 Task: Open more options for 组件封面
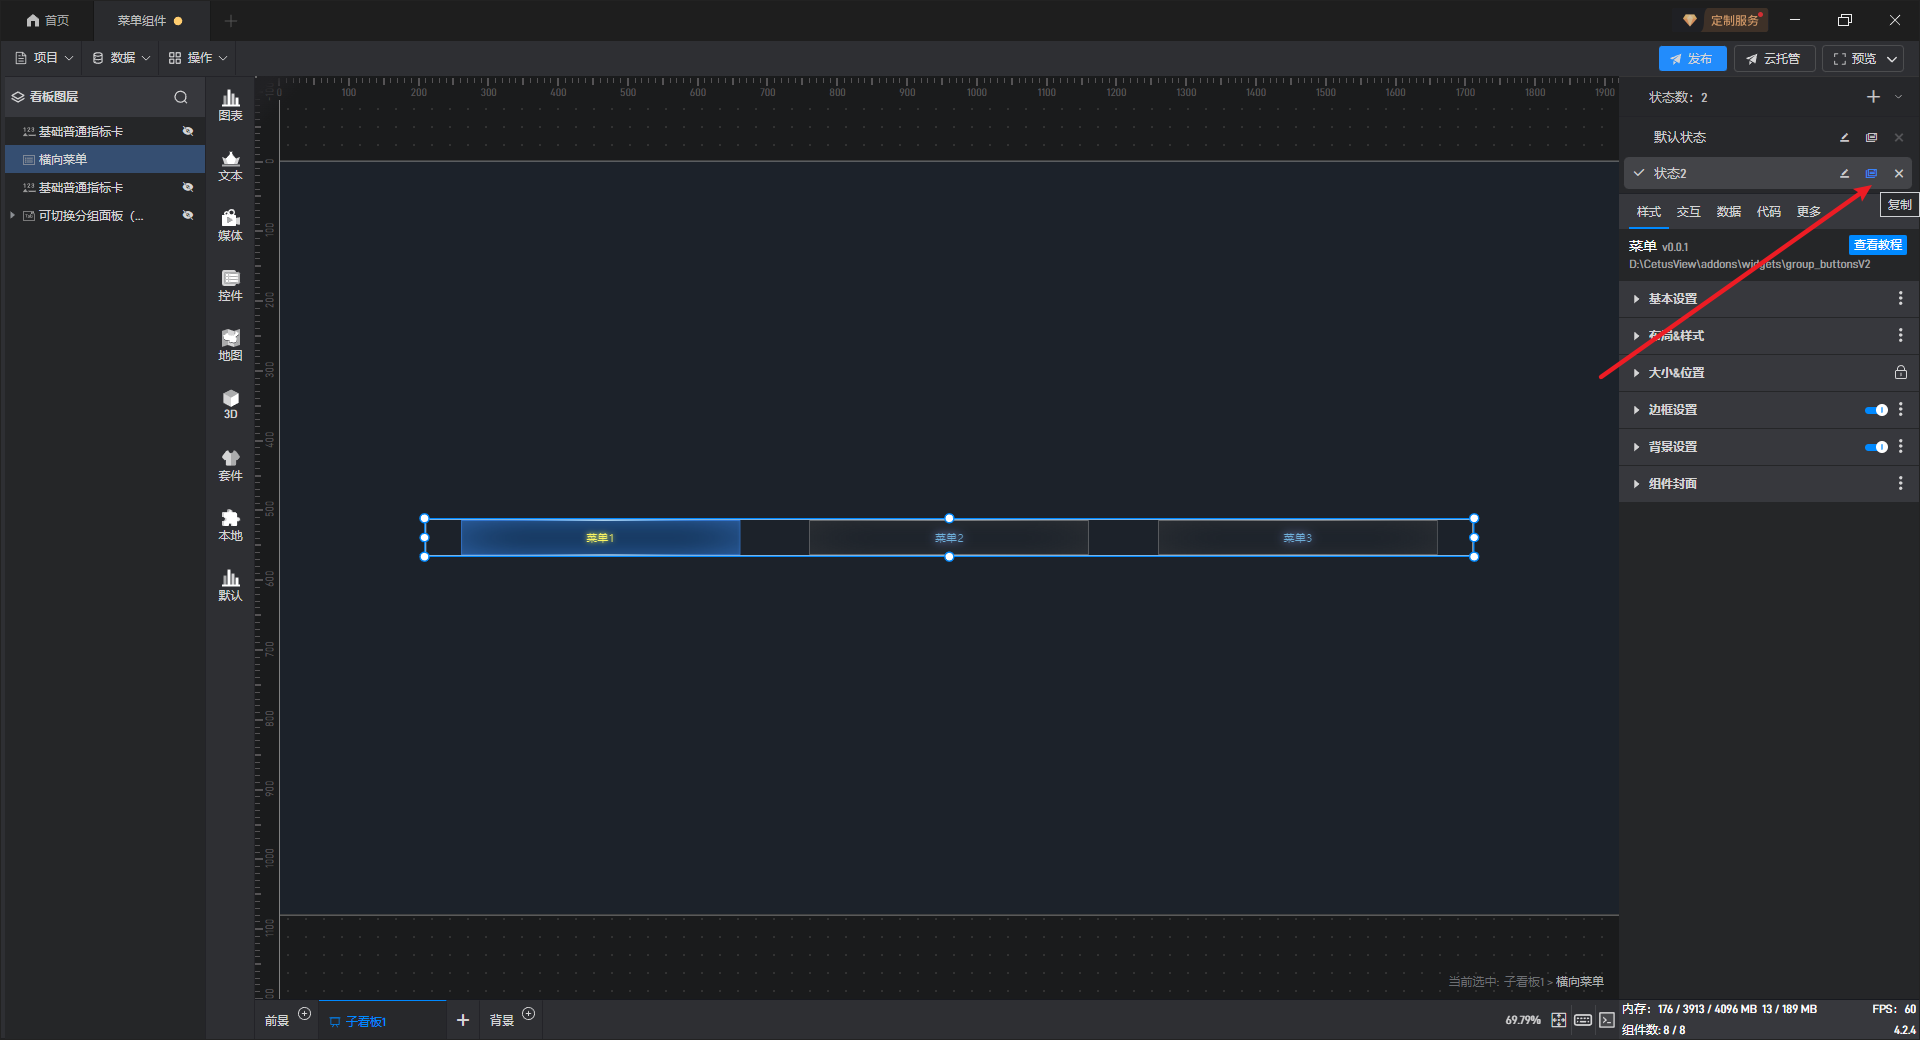1900,483
